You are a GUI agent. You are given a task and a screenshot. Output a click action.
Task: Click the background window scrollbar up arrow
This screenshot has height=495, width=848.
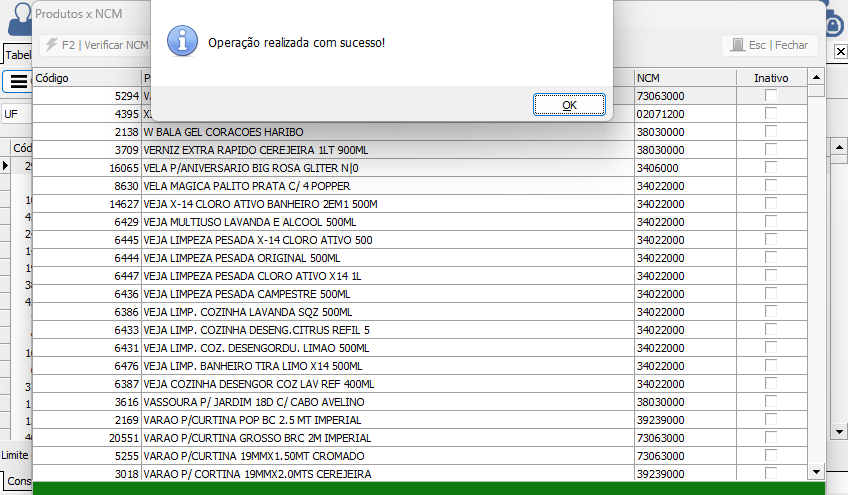click(839, 147)
